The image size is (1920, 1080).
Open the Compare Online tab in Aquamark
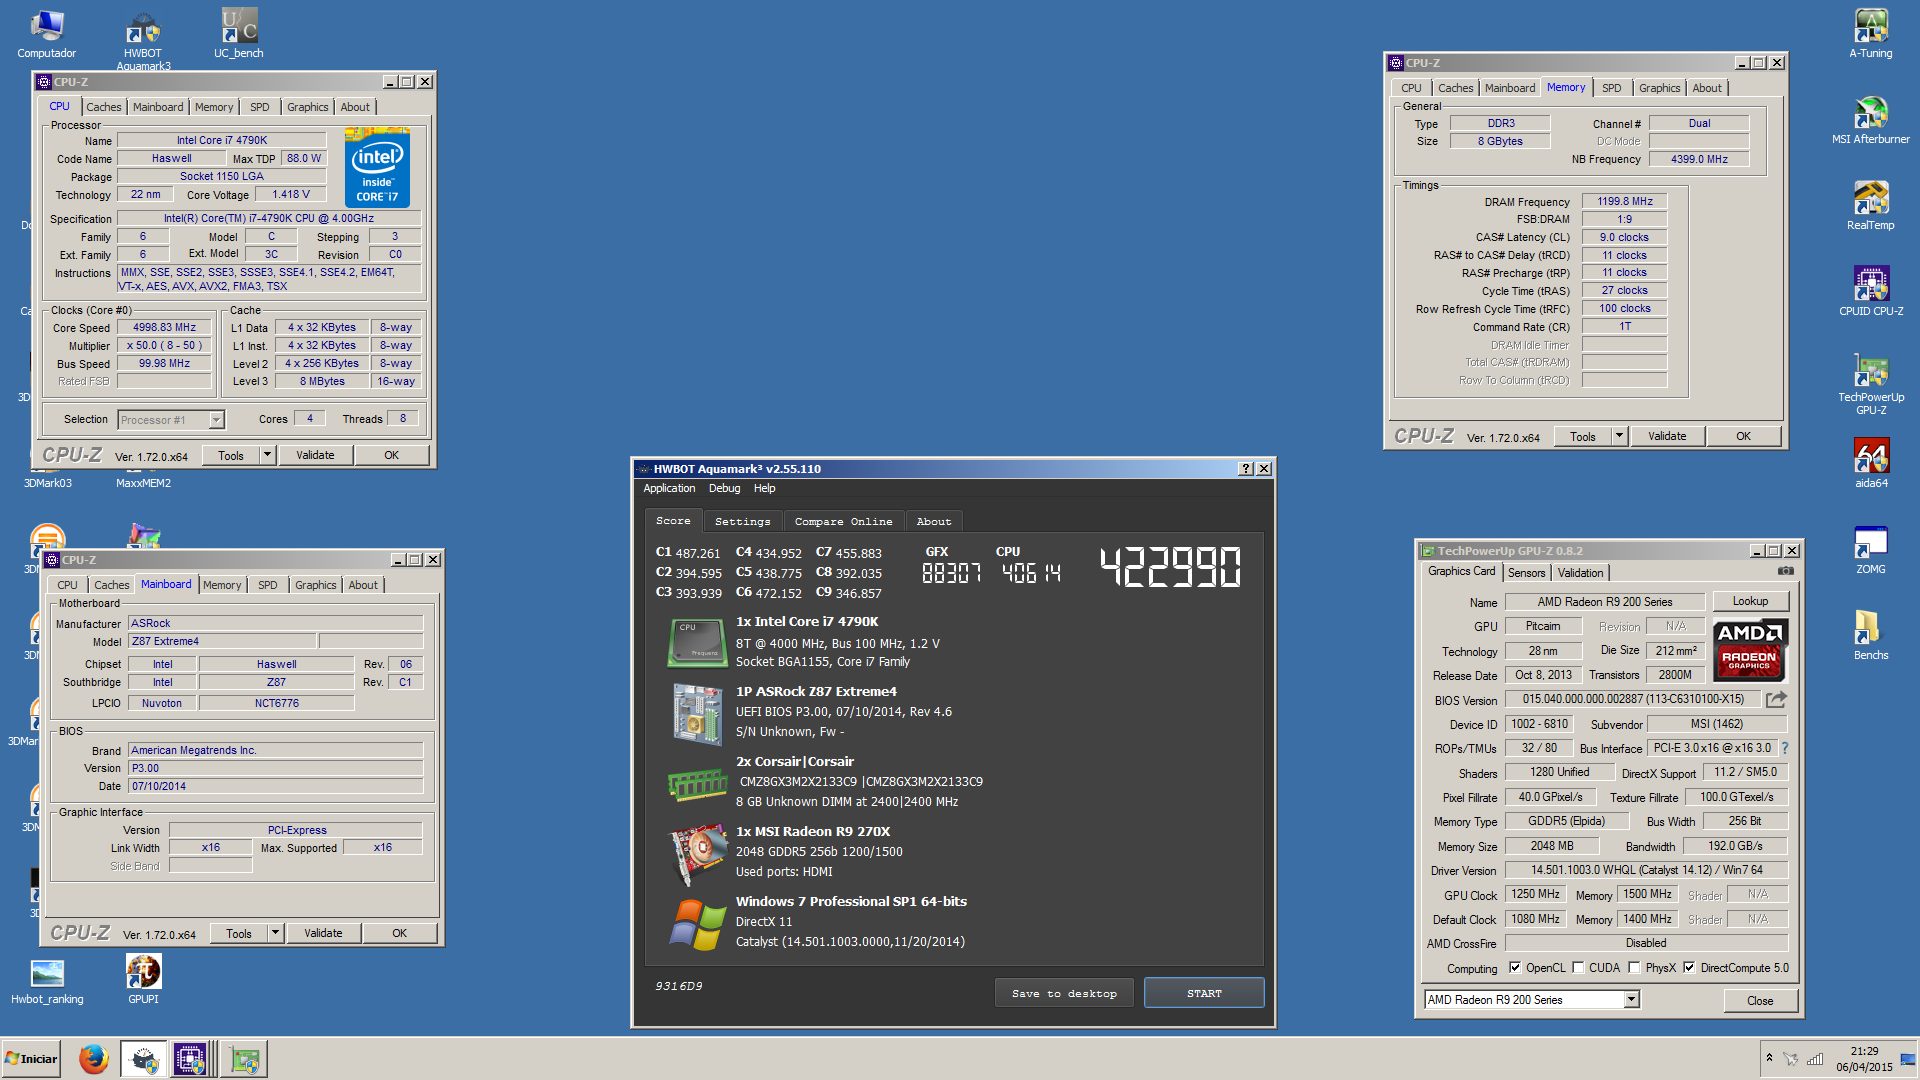coord(843,521)
